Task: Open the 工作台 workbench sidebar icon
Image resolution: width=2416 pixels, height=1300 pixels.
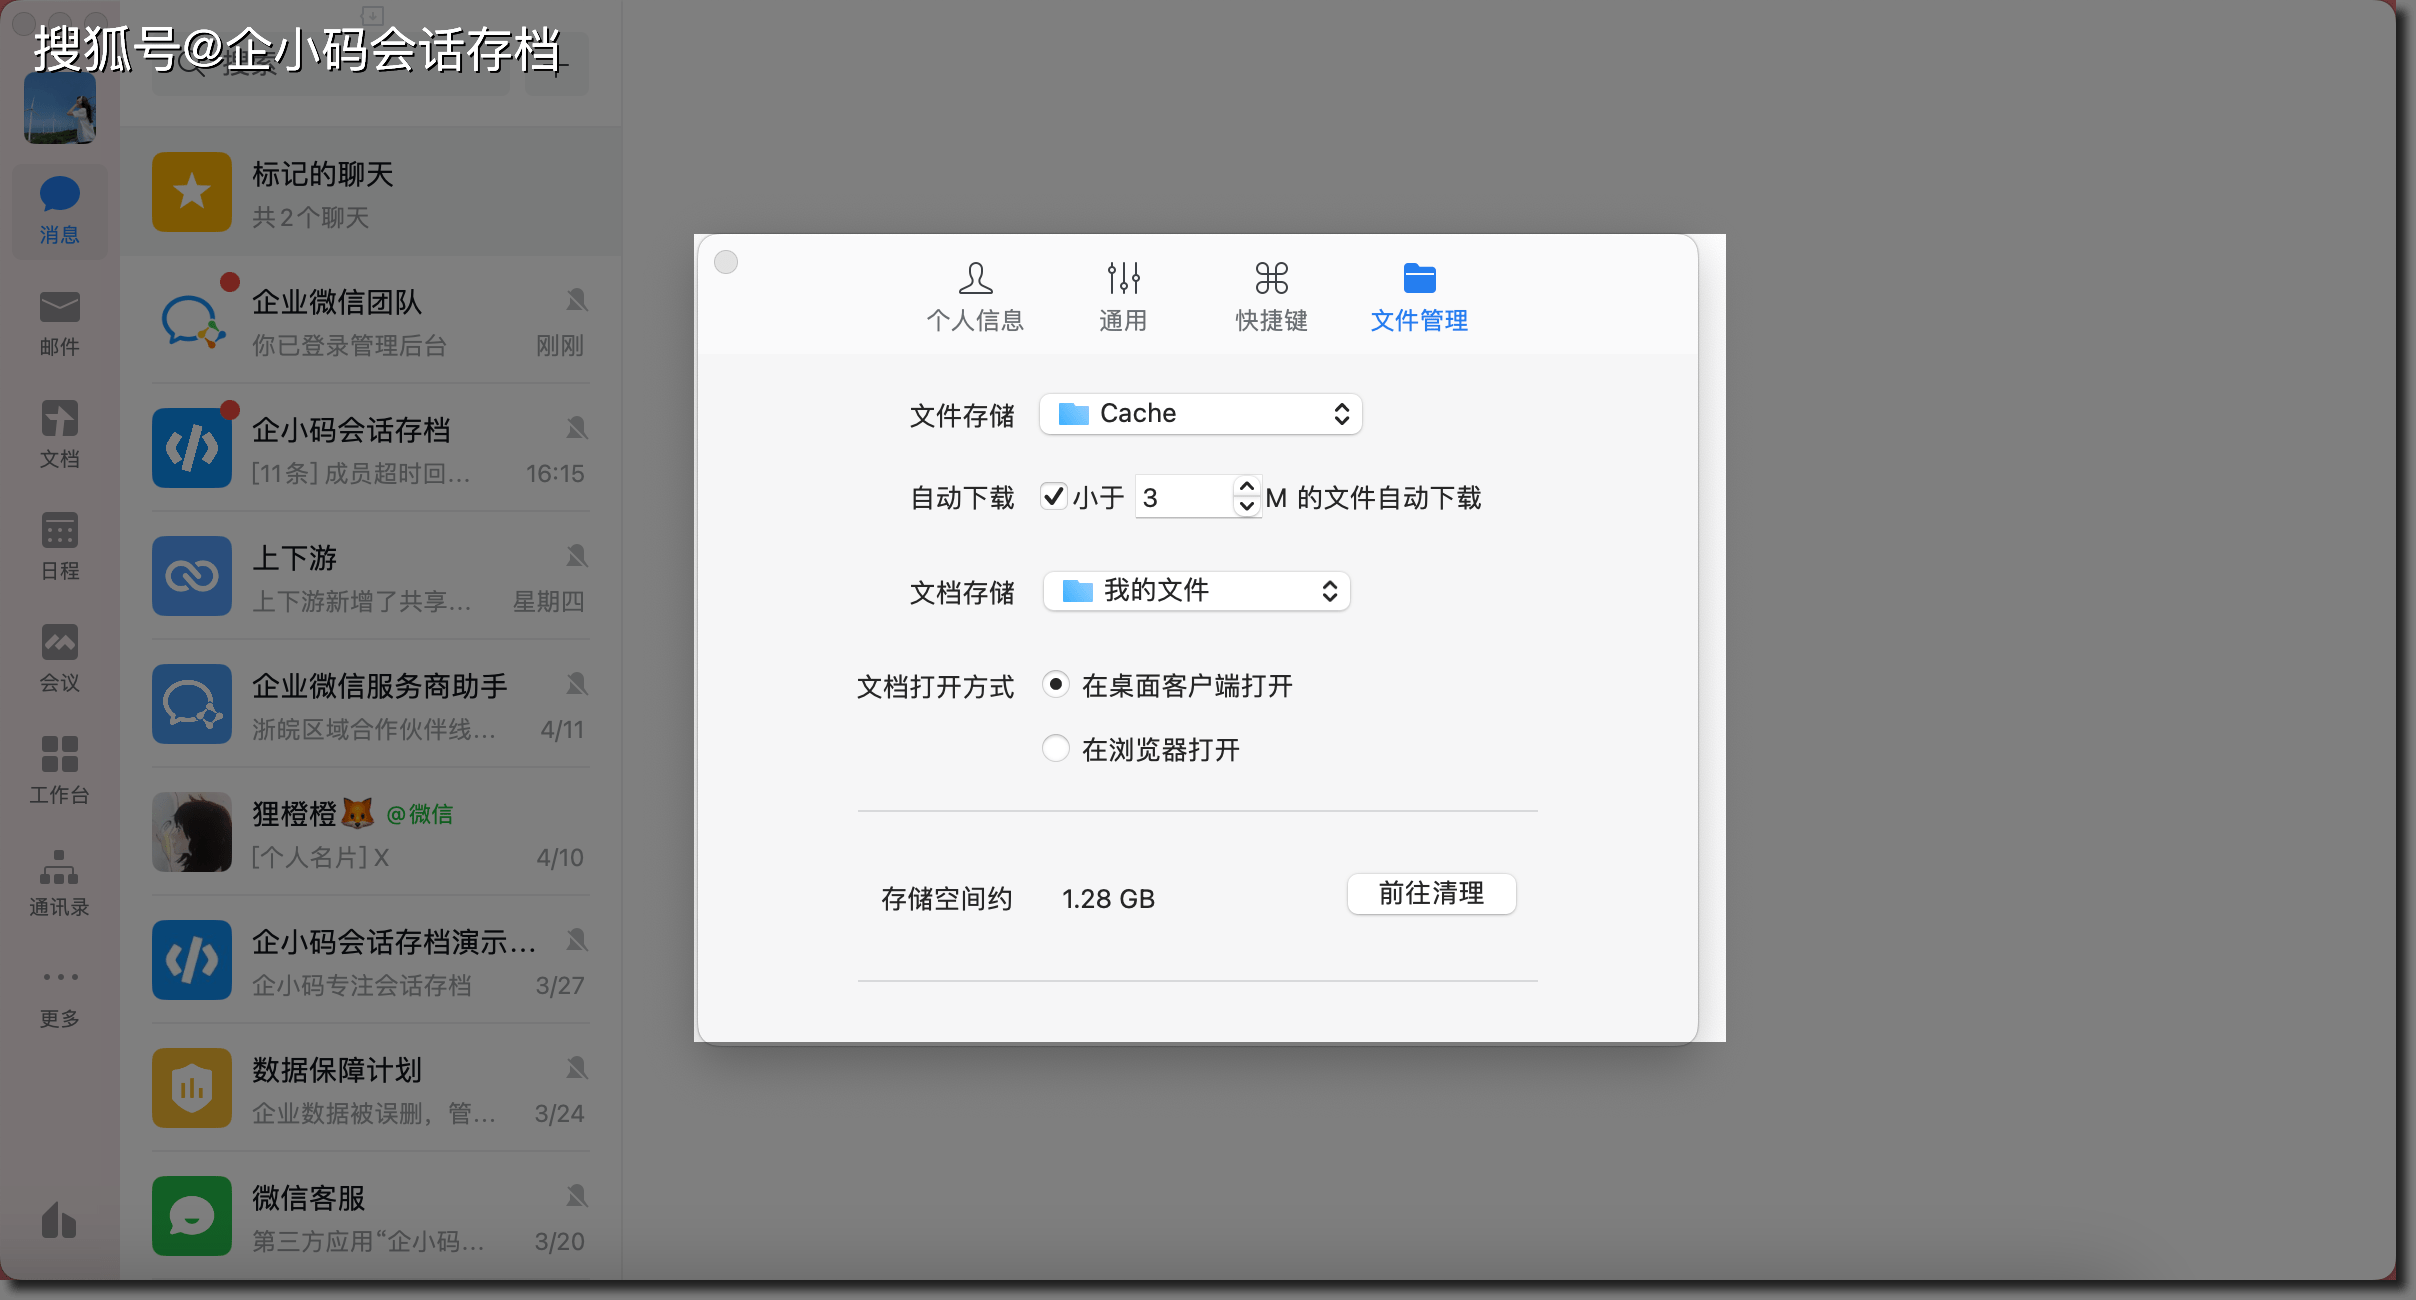Action: 59,771
